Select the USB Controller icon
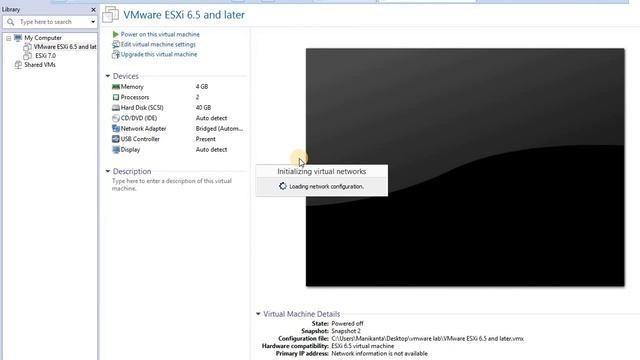Image resolution: width=640 pixels, height=360 pixels. (116, 139)
